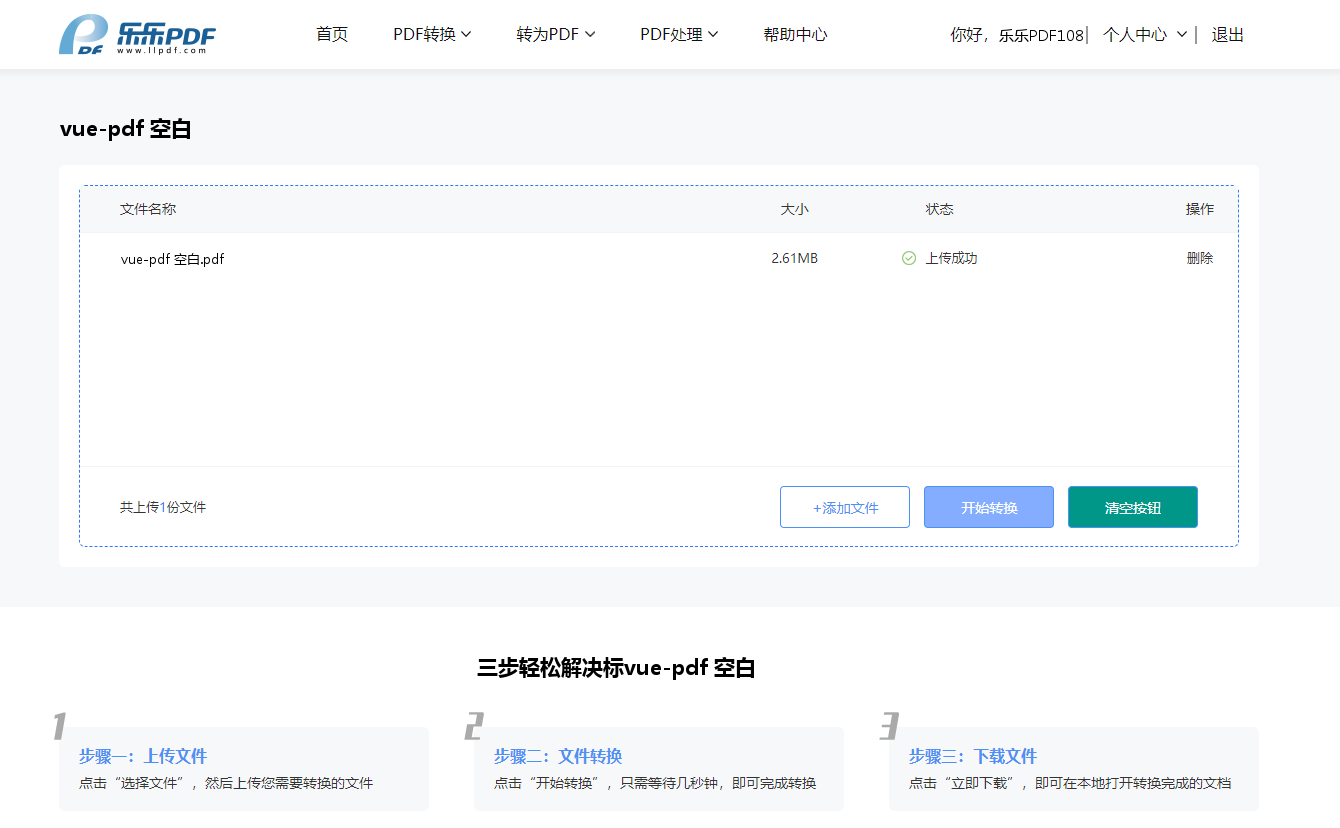Click the 共上传1份文件 count text
This screenshot has height=828, width=1340.
point(163,507)
